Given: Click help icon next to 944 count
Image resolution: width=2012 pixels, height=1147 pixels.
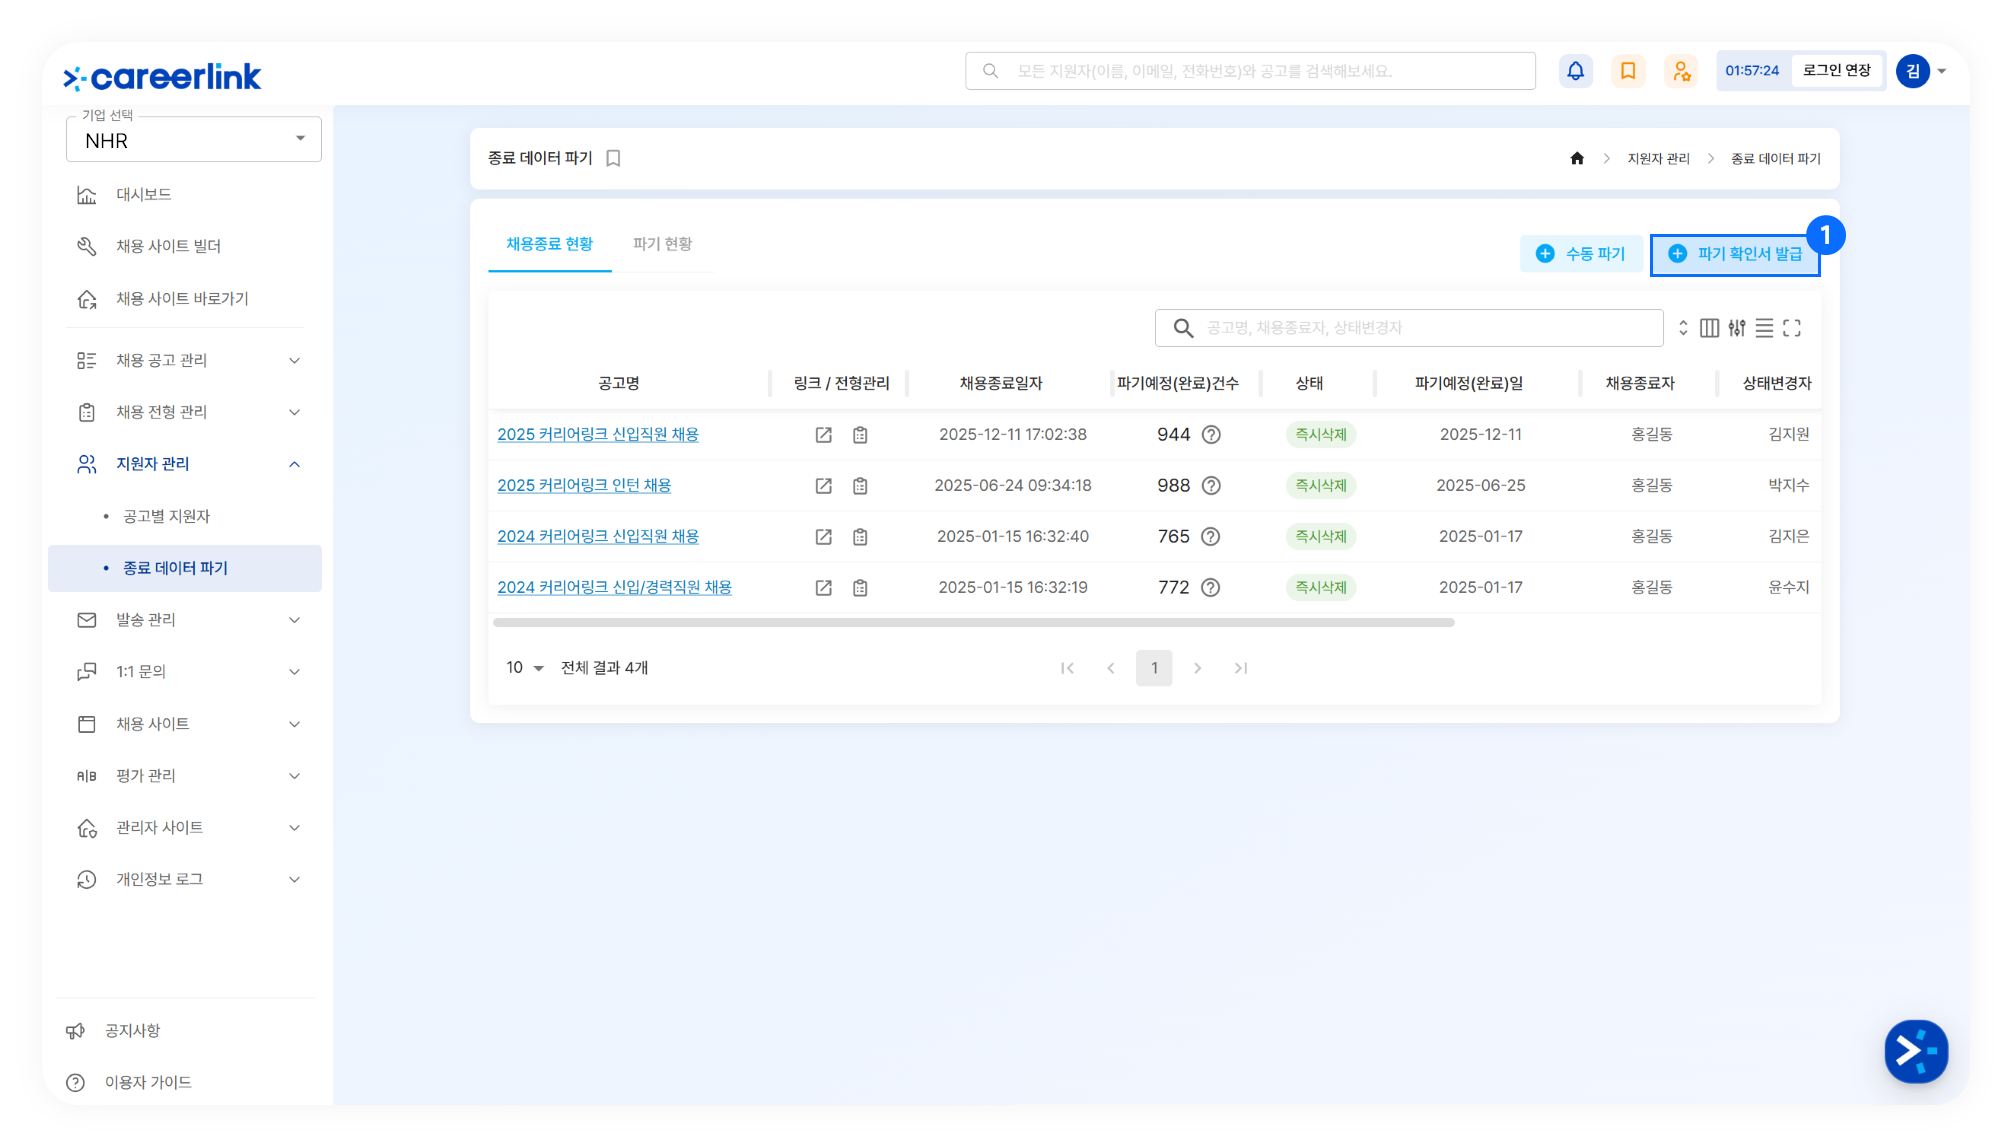Looking at the screenshot, I should (1211, 435).
